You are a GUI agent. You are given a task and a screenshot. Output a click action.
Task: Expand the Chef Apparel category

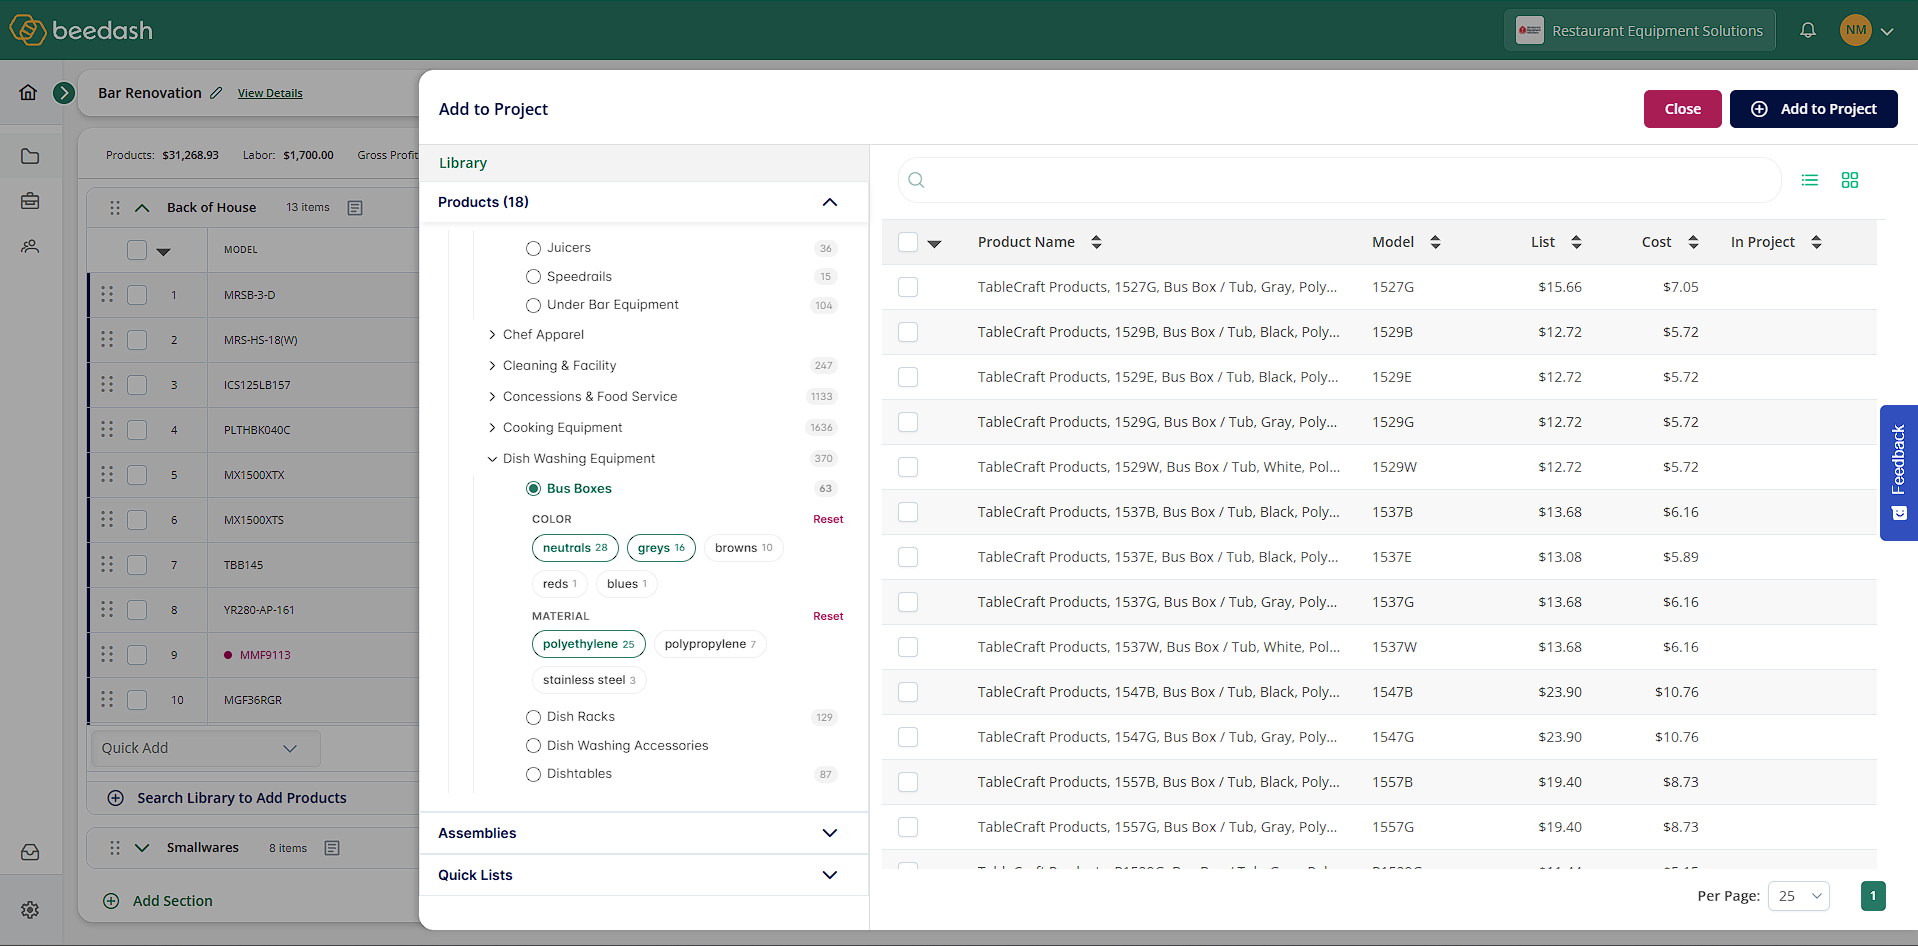[x=492, y=335]
